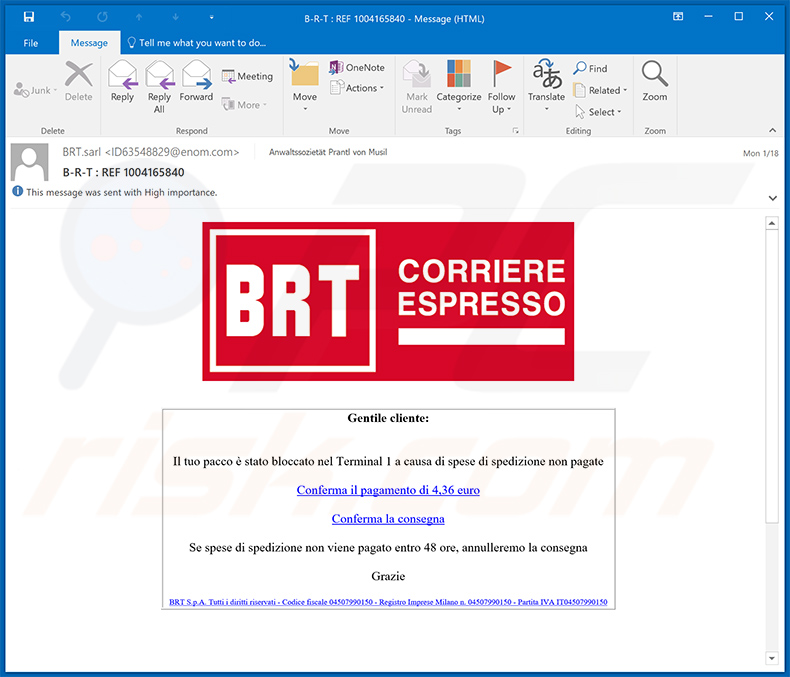Open the Actions dropdown
The image size is (790, 677).
(x=357, y=88)
